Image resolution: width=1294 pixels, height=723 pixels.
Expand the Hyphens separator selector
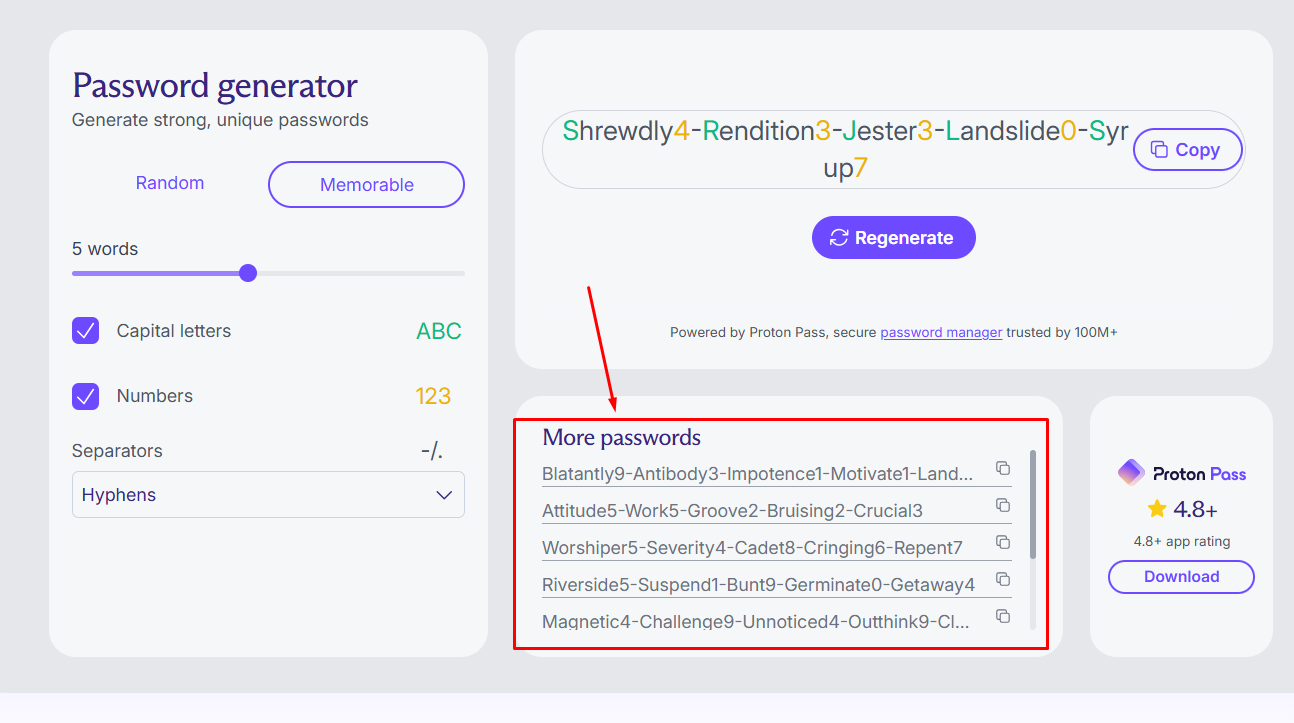[x=268, y=494]
